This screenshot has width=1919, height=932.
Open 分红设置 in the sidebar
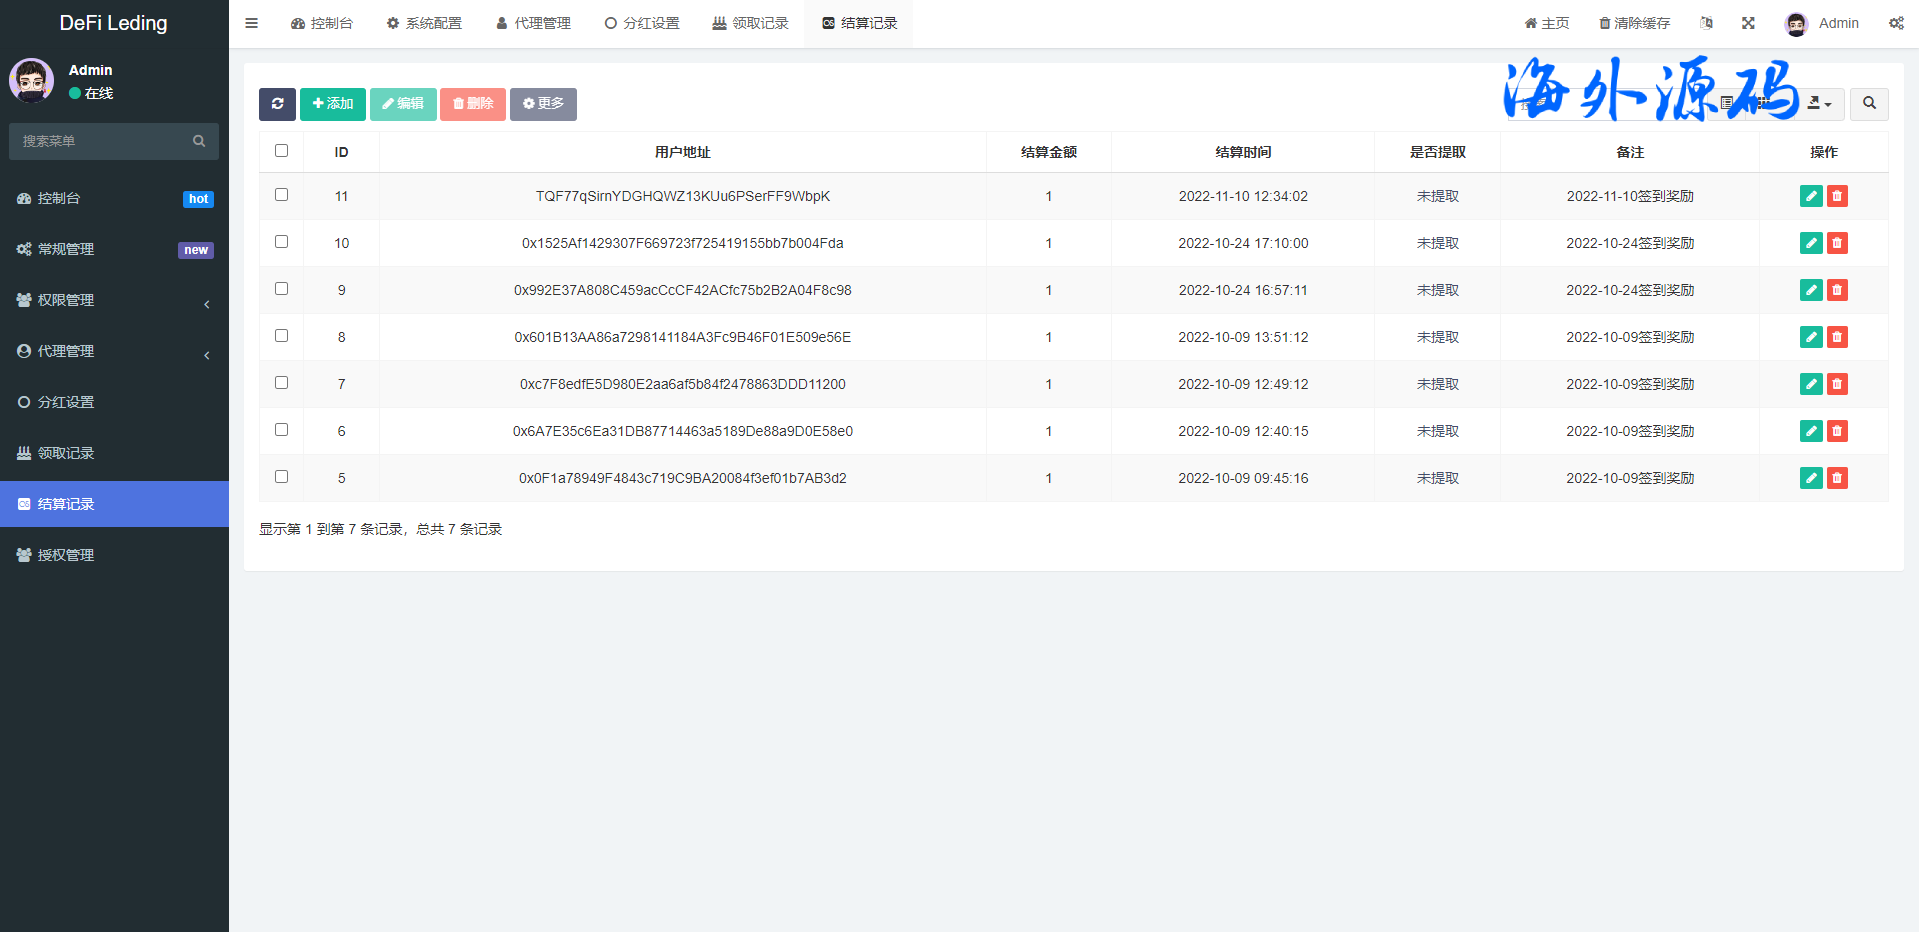66,402
